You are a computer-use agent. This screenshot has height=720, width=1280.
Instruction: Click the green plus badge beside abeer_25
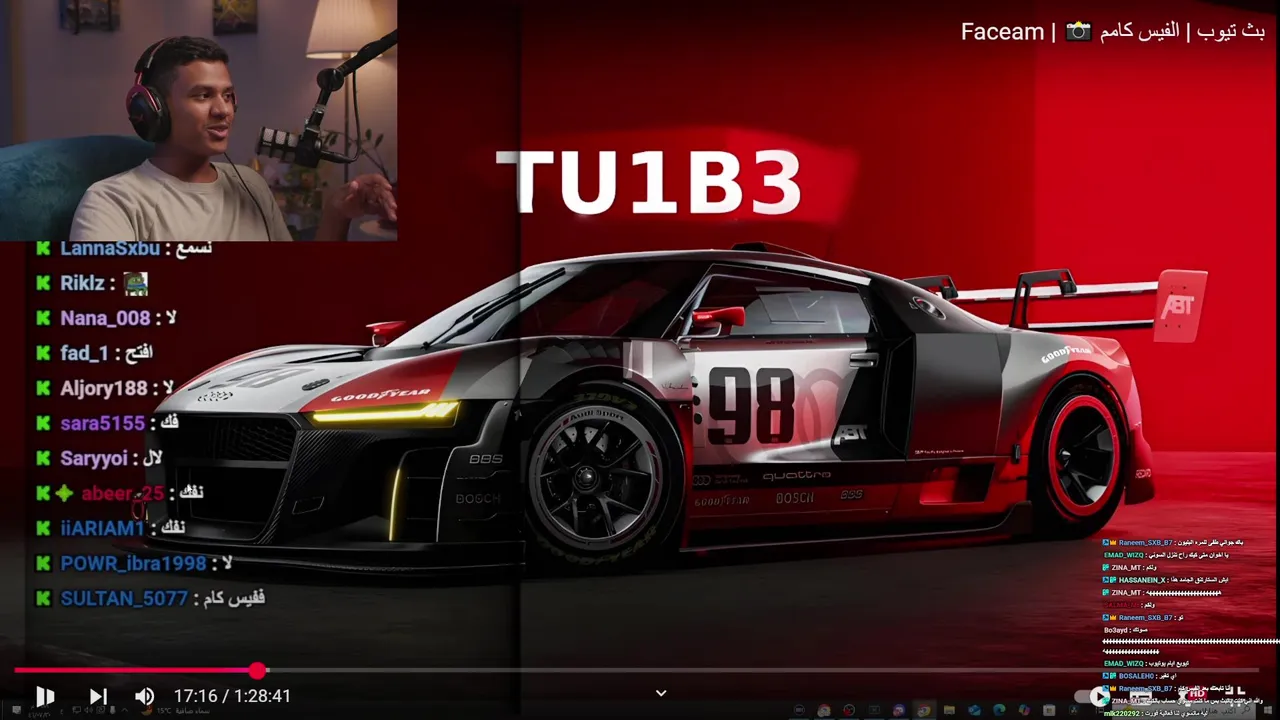pos(63,493)
